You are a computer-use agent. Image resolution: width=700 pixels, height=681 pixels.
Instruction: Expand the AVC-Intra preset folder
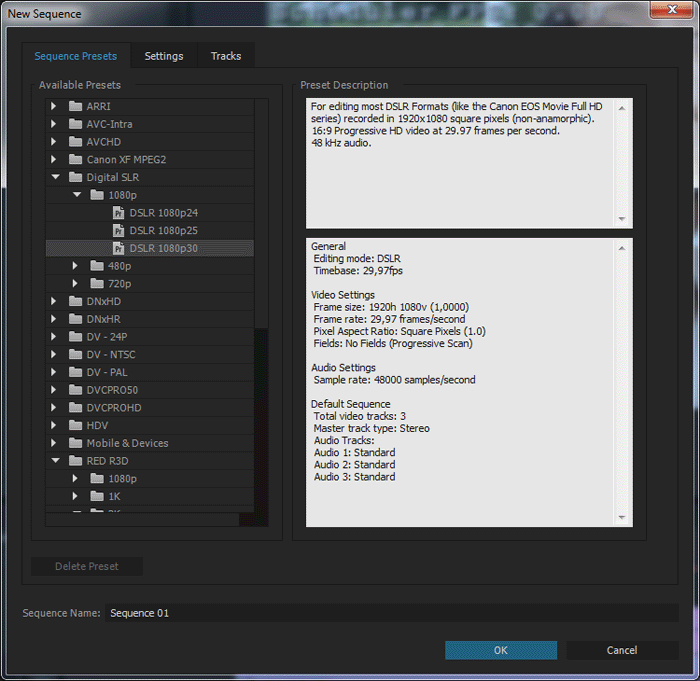(54, 124)
